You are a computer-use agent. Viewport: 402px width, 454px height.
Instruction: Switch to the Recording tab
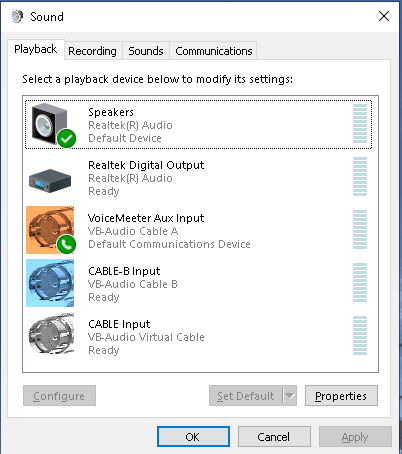[x=93, y=51]
